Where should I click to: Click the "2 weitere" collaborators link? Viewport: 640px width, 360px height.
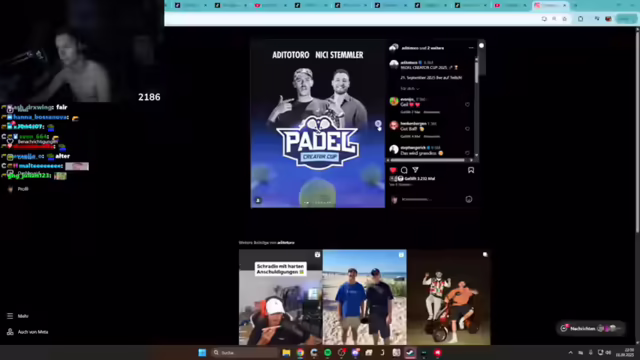point(436,48)
